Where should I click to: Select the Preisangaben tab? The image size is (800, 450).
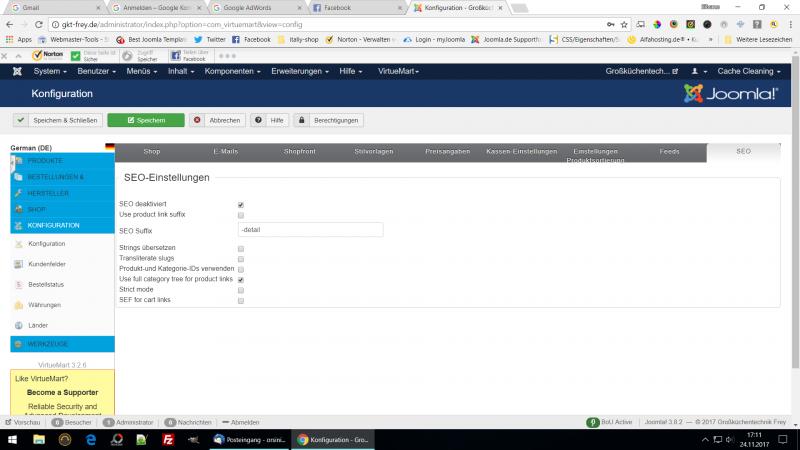(447, 152)
